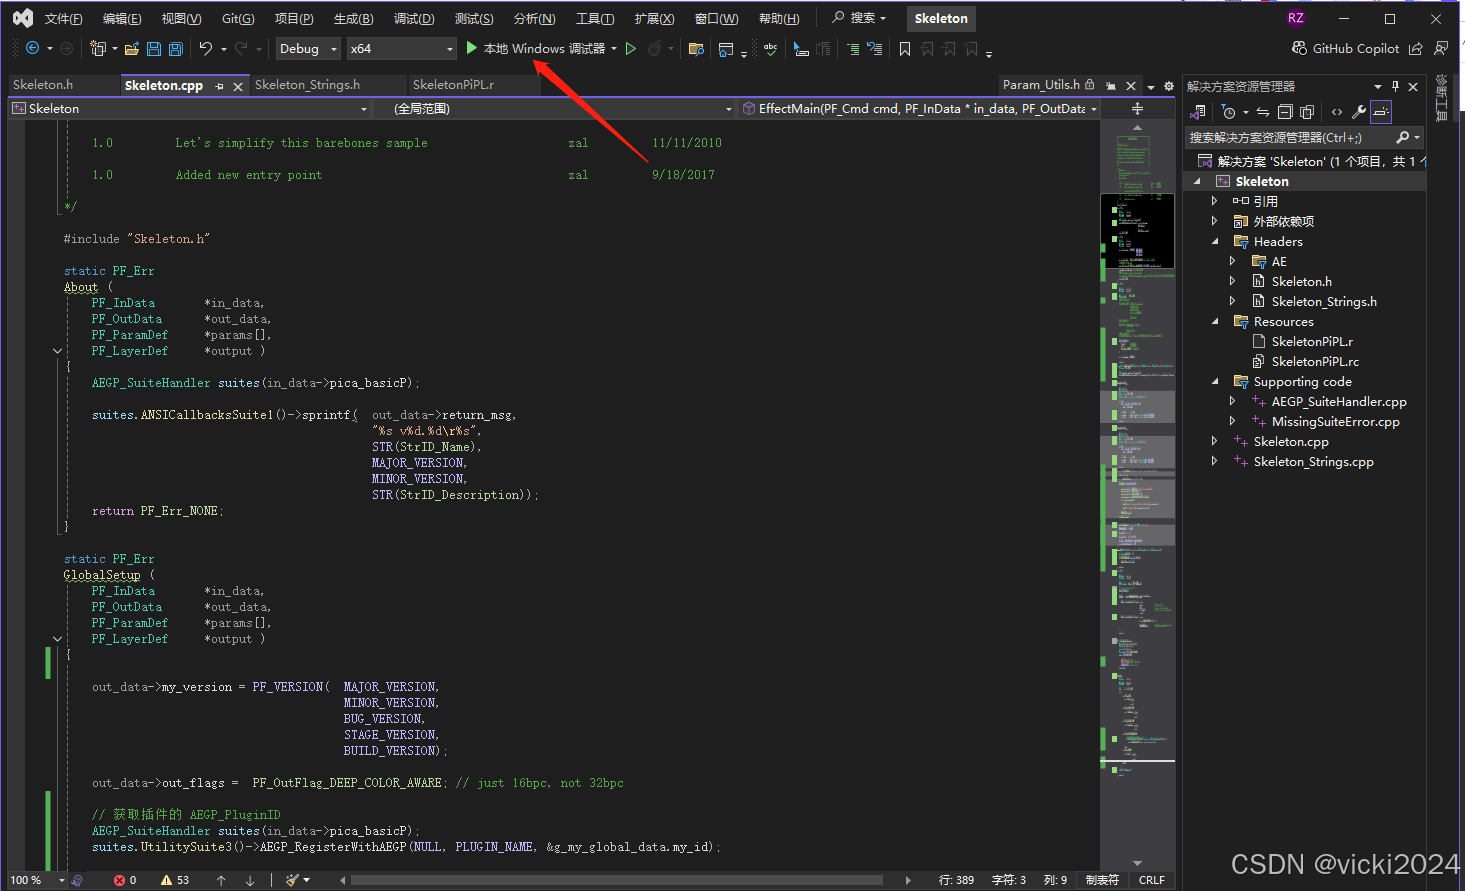Select SkeletonPiPL.rc in Solution Explorer
1465x891 pixels.
tap(1315, 361)
